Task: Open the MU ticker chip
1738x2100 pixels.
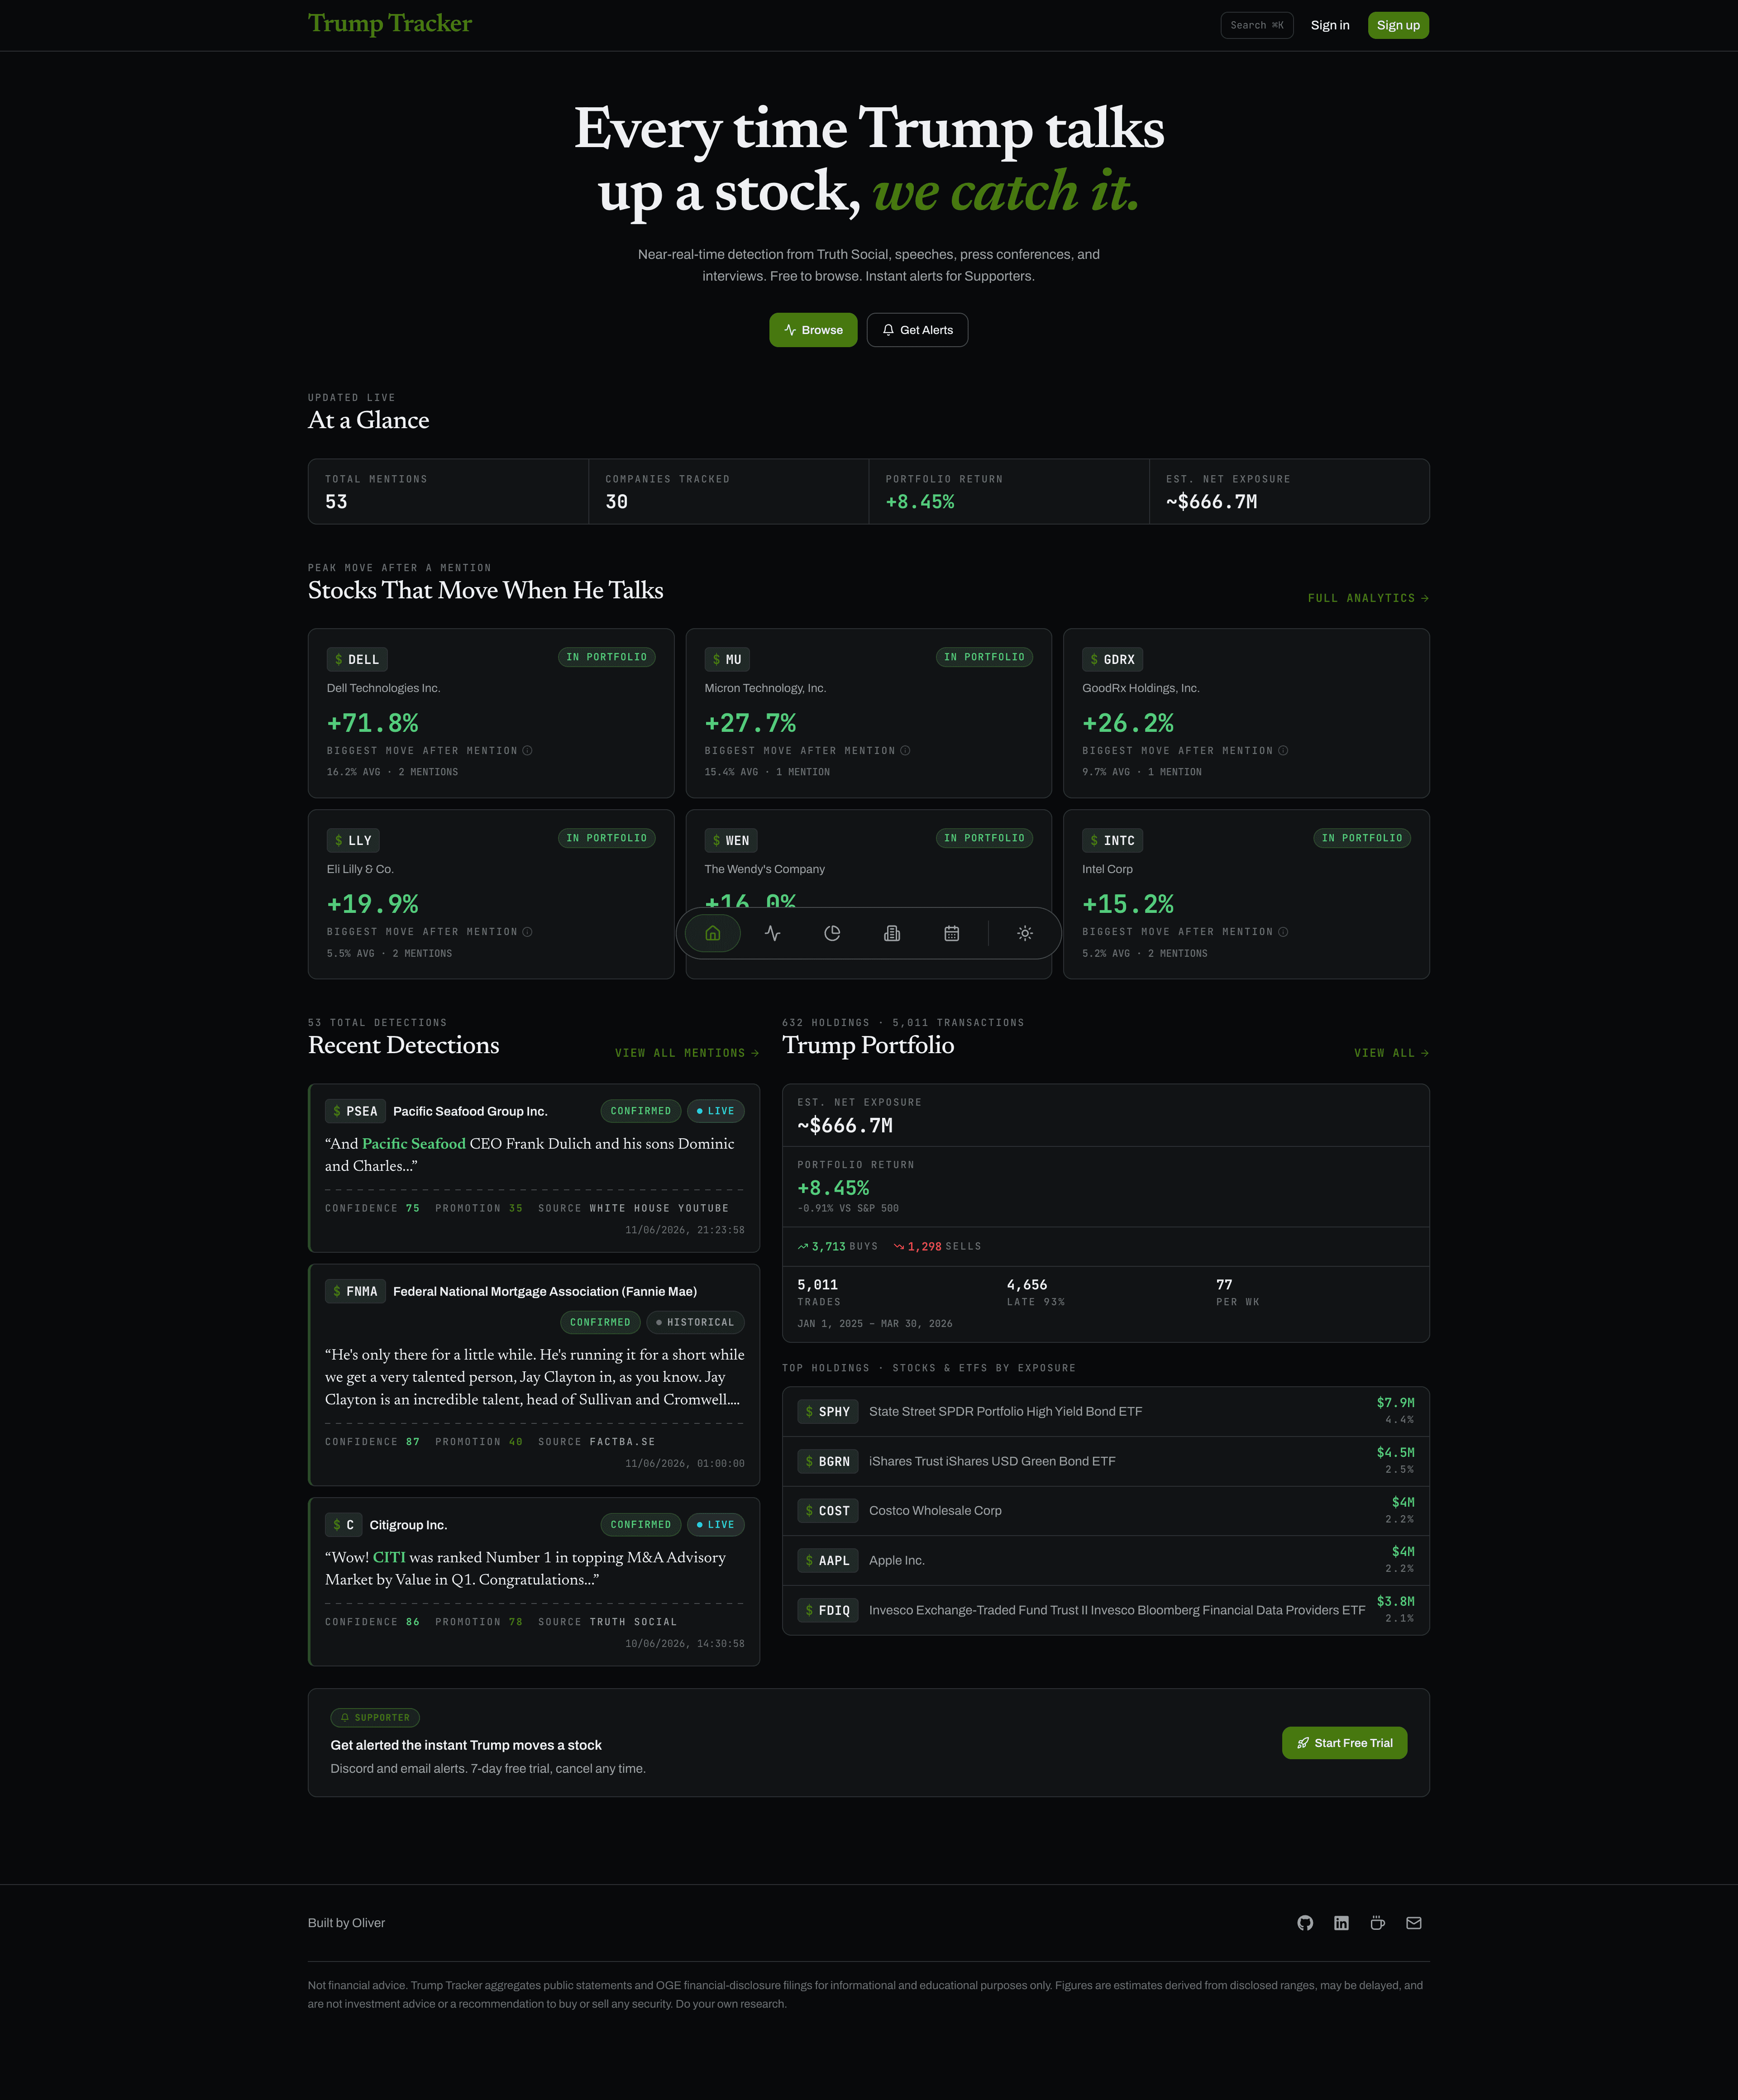Action: click(727, 660)
